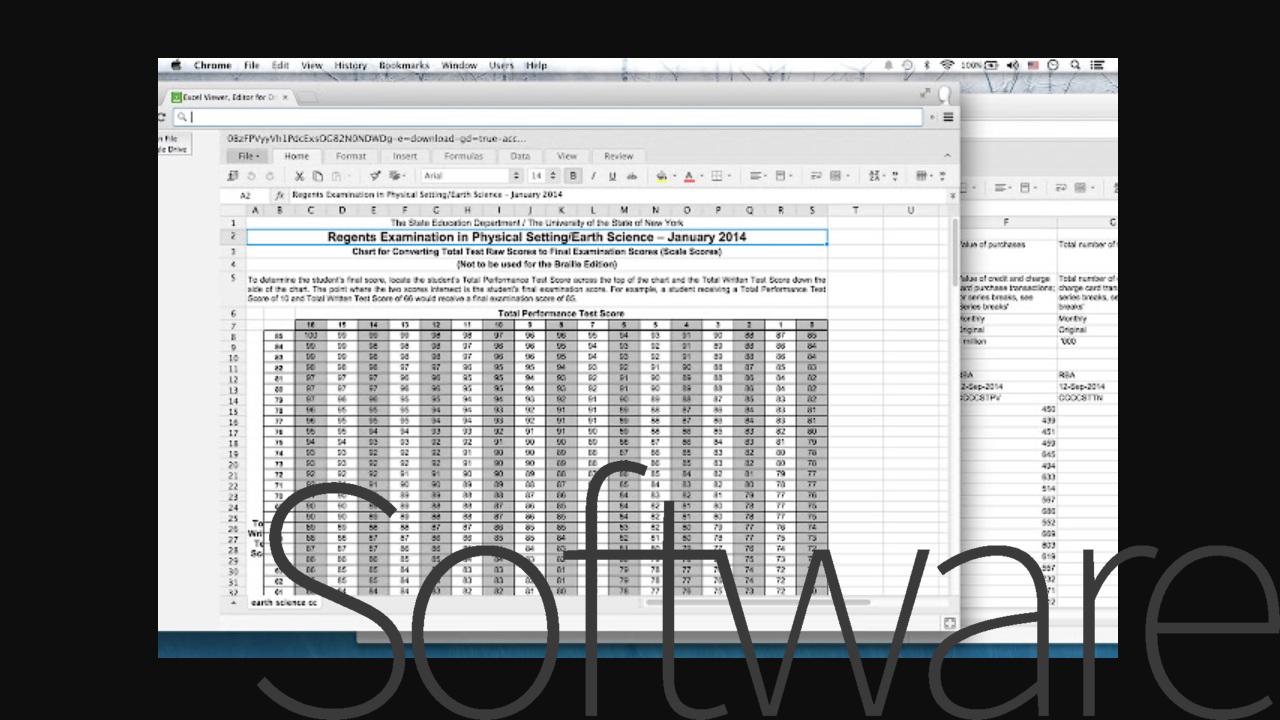Cut selection with the scissors icon
Viewport: 1280px width, 720px height.
(298, 176)
